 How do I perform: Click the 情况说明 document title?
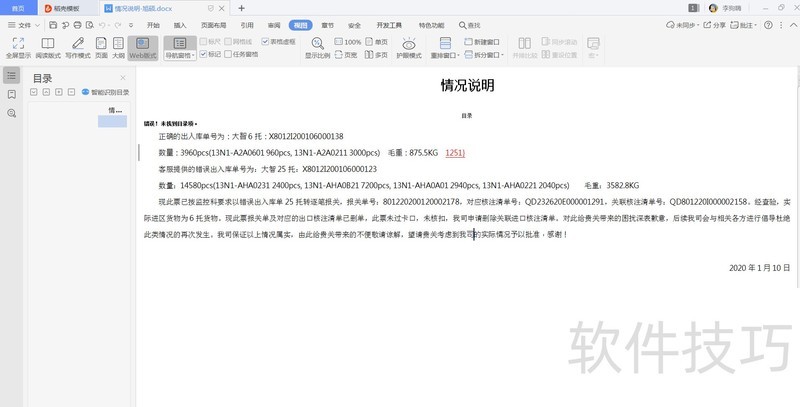click(x=467, y=85)
